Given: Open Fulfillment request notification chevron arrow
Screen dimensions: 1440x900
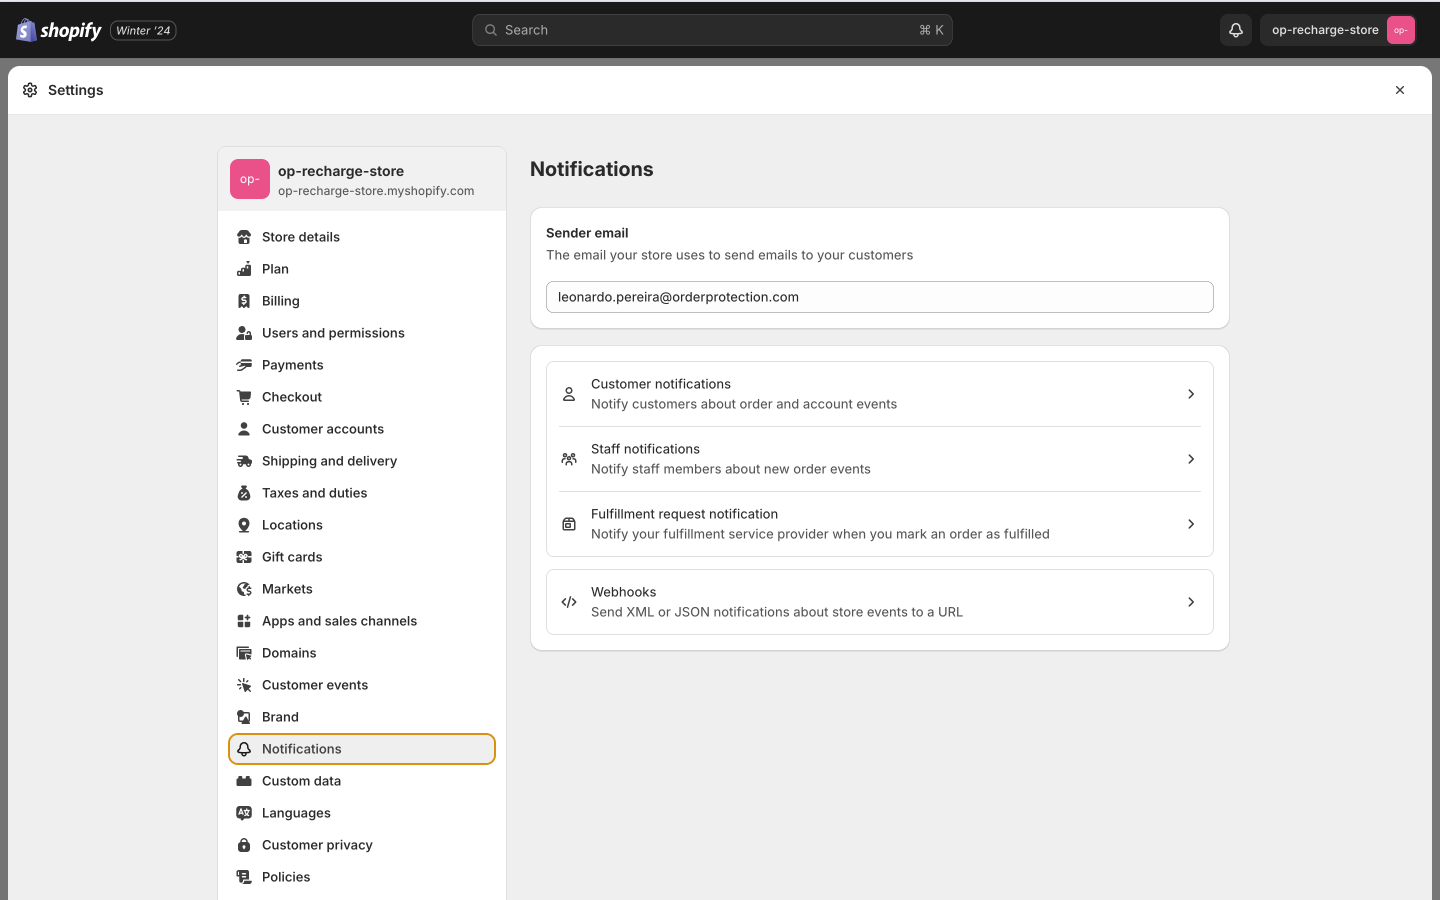Looking at the screenshot, I should click(x=1191, y=524).
